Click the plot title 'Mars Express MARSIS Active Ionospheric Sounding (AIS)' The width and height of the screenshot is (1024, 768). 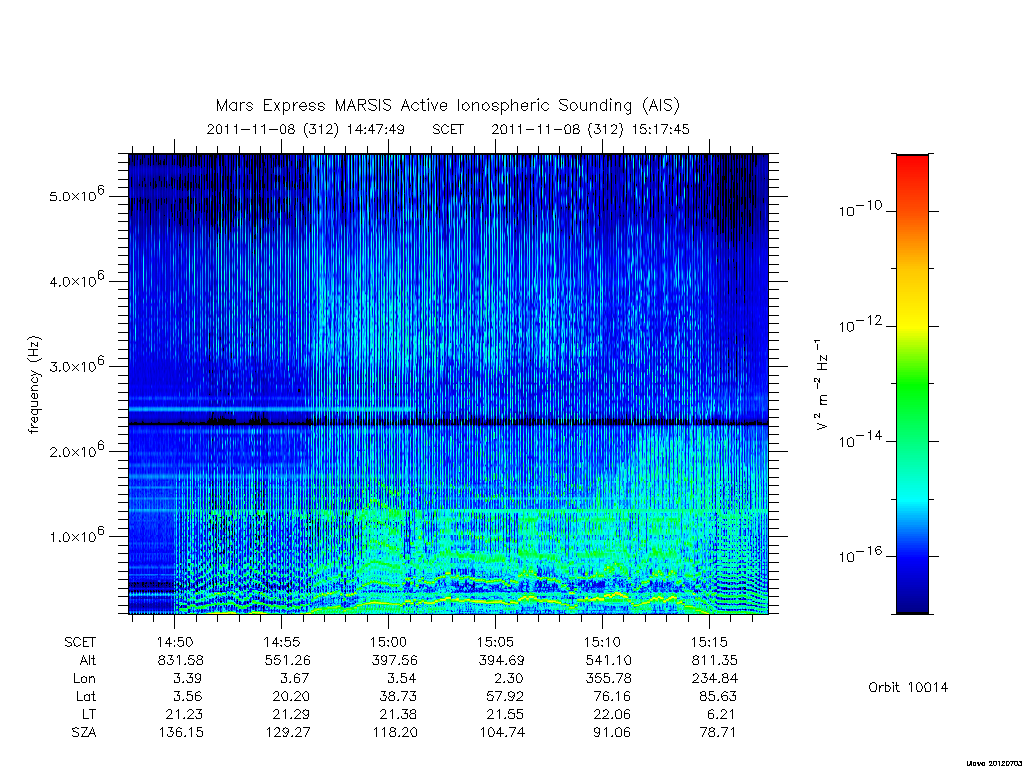pos(448,106)
